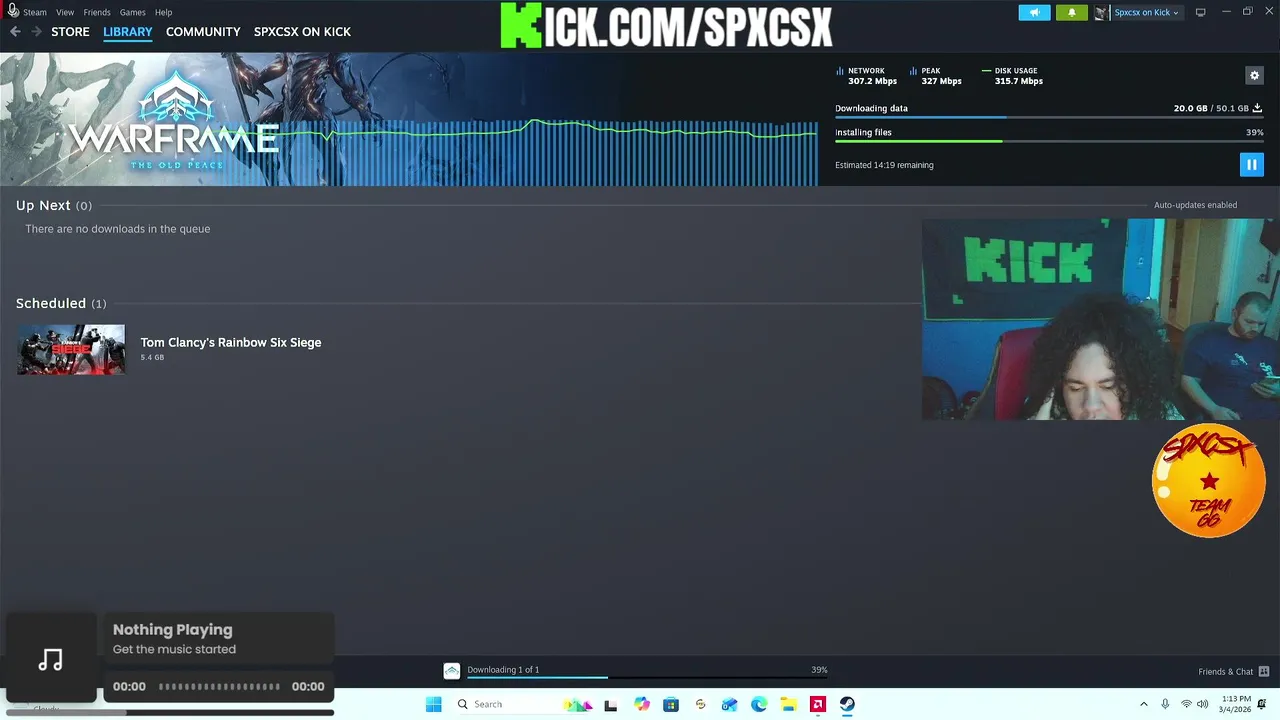Click the Downloading 1 of 1 status
This screenshot has height=720, width=1280.
click(x=503, y=670)
